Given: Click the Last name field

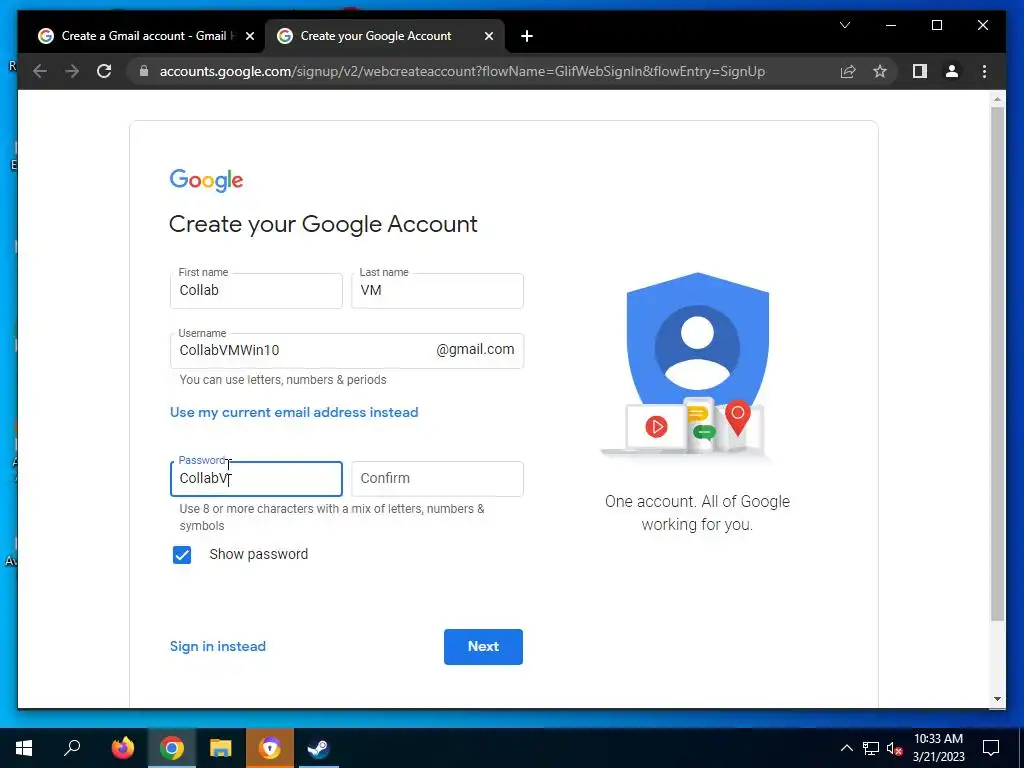Looking at the screenshot, I should 437,291.
